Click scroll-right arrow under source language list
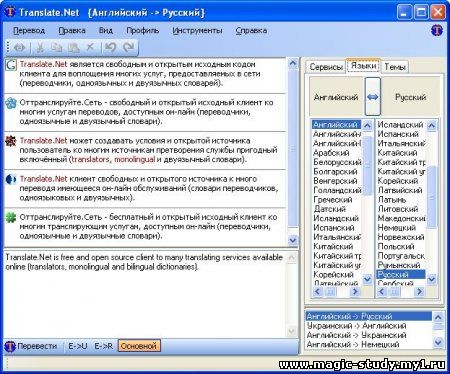The height and width of the screenshot is (374, 450). pyautogui.click(x=355, y=292)
